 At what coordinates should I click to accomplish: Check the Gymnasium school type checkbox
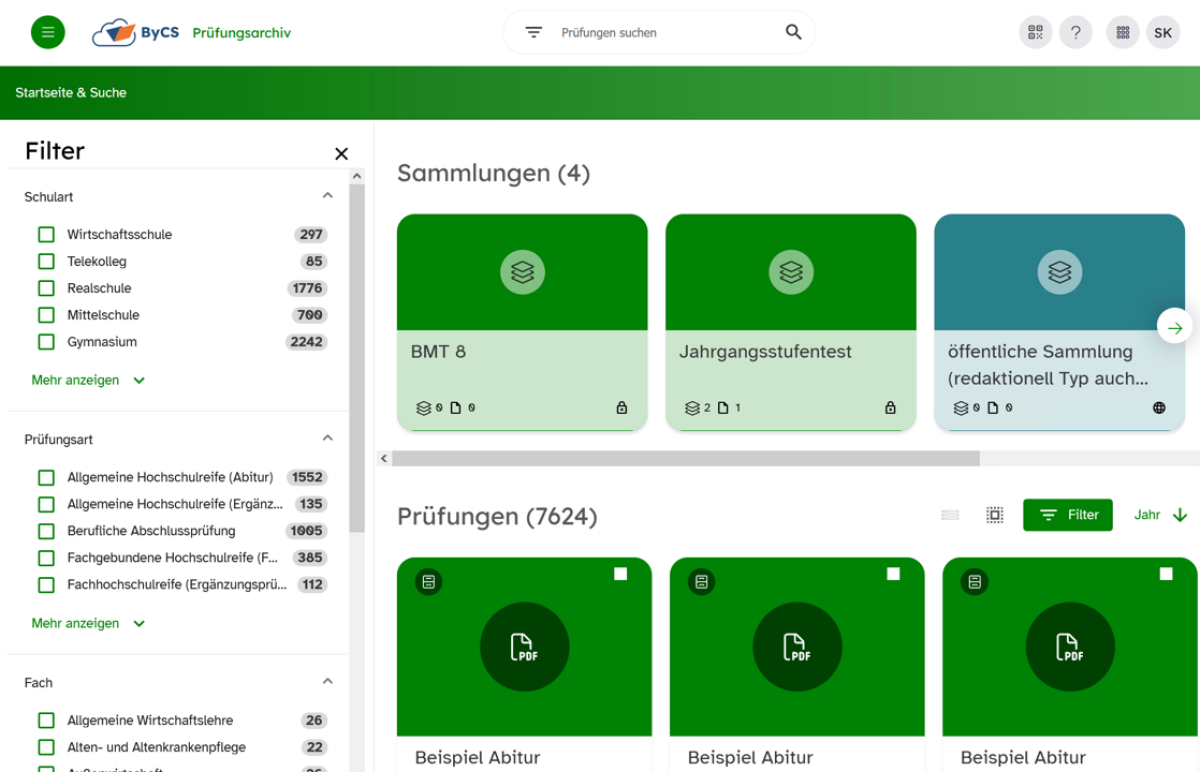click(x=46, y=342)
